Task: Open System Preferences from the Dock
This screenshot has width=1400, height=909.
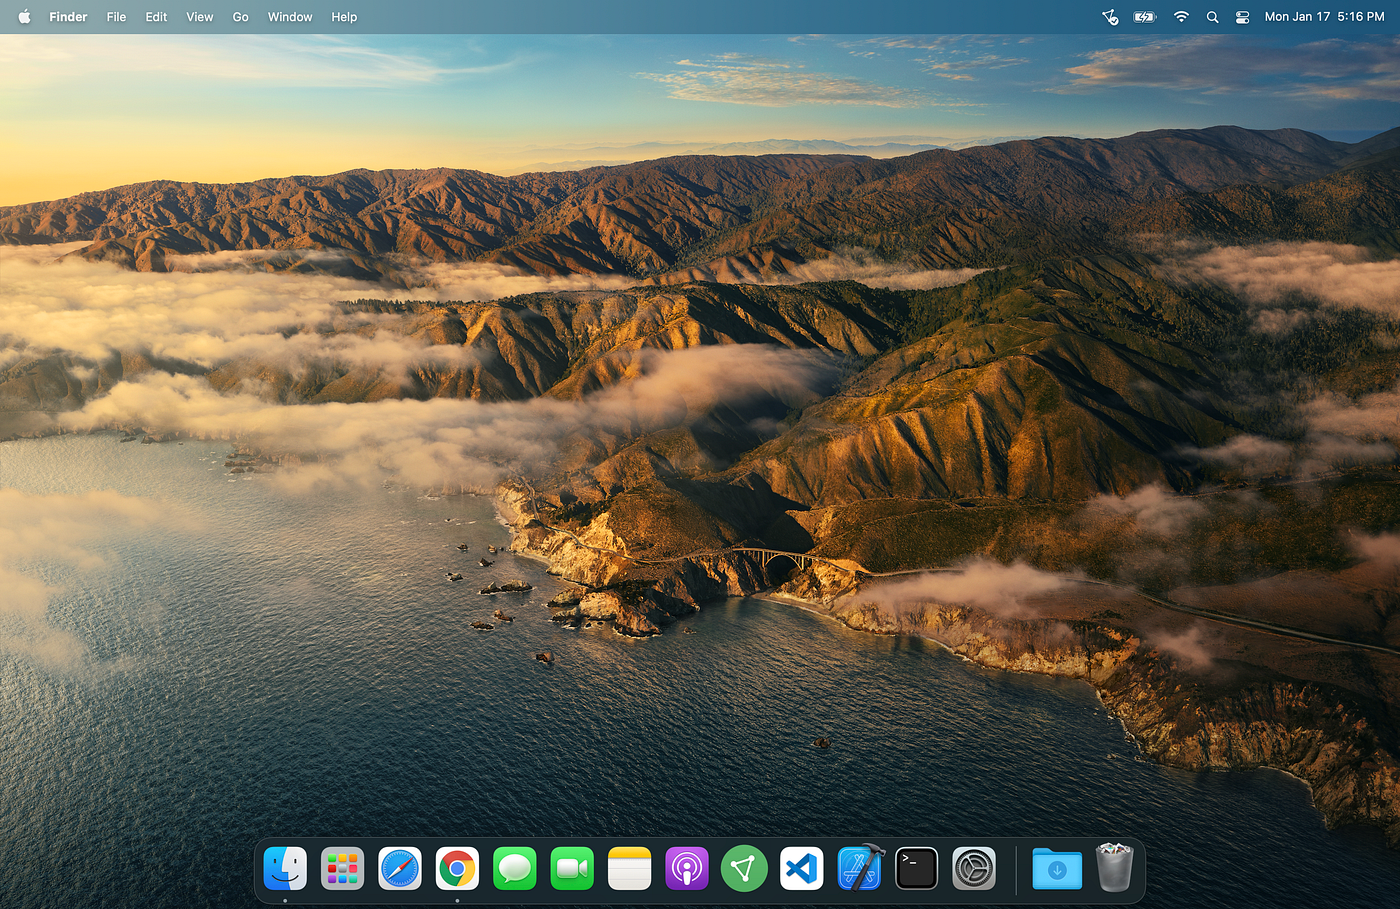Action: click(974, 868)
